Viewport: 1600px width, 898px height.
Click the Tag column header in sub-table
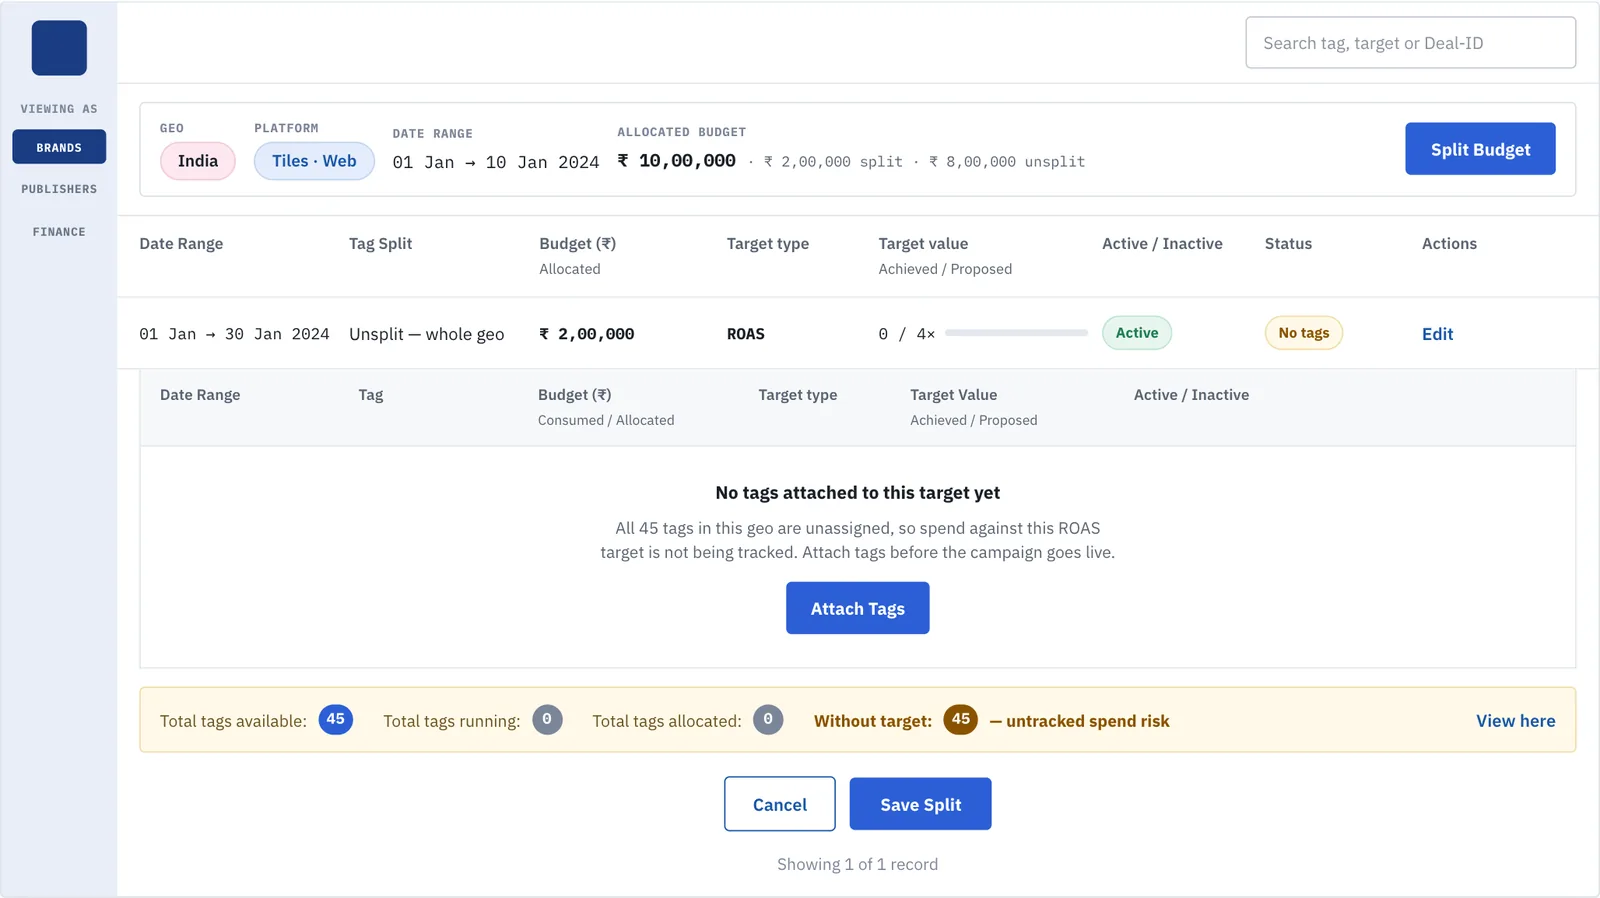[x=371, y=395]
